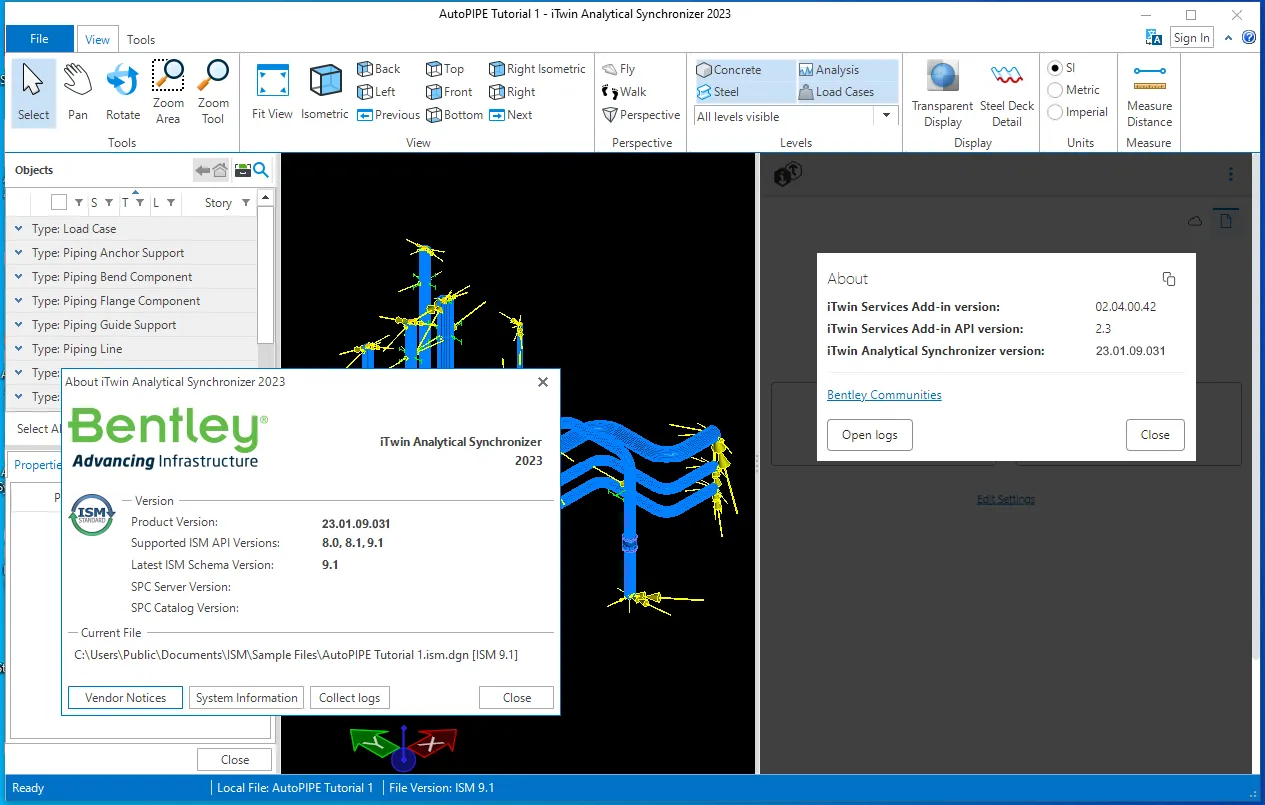The width and height of the screenshot is (1265, 805).
Task: Activate the Select tool in the ribbon
Action: [33, 92]
